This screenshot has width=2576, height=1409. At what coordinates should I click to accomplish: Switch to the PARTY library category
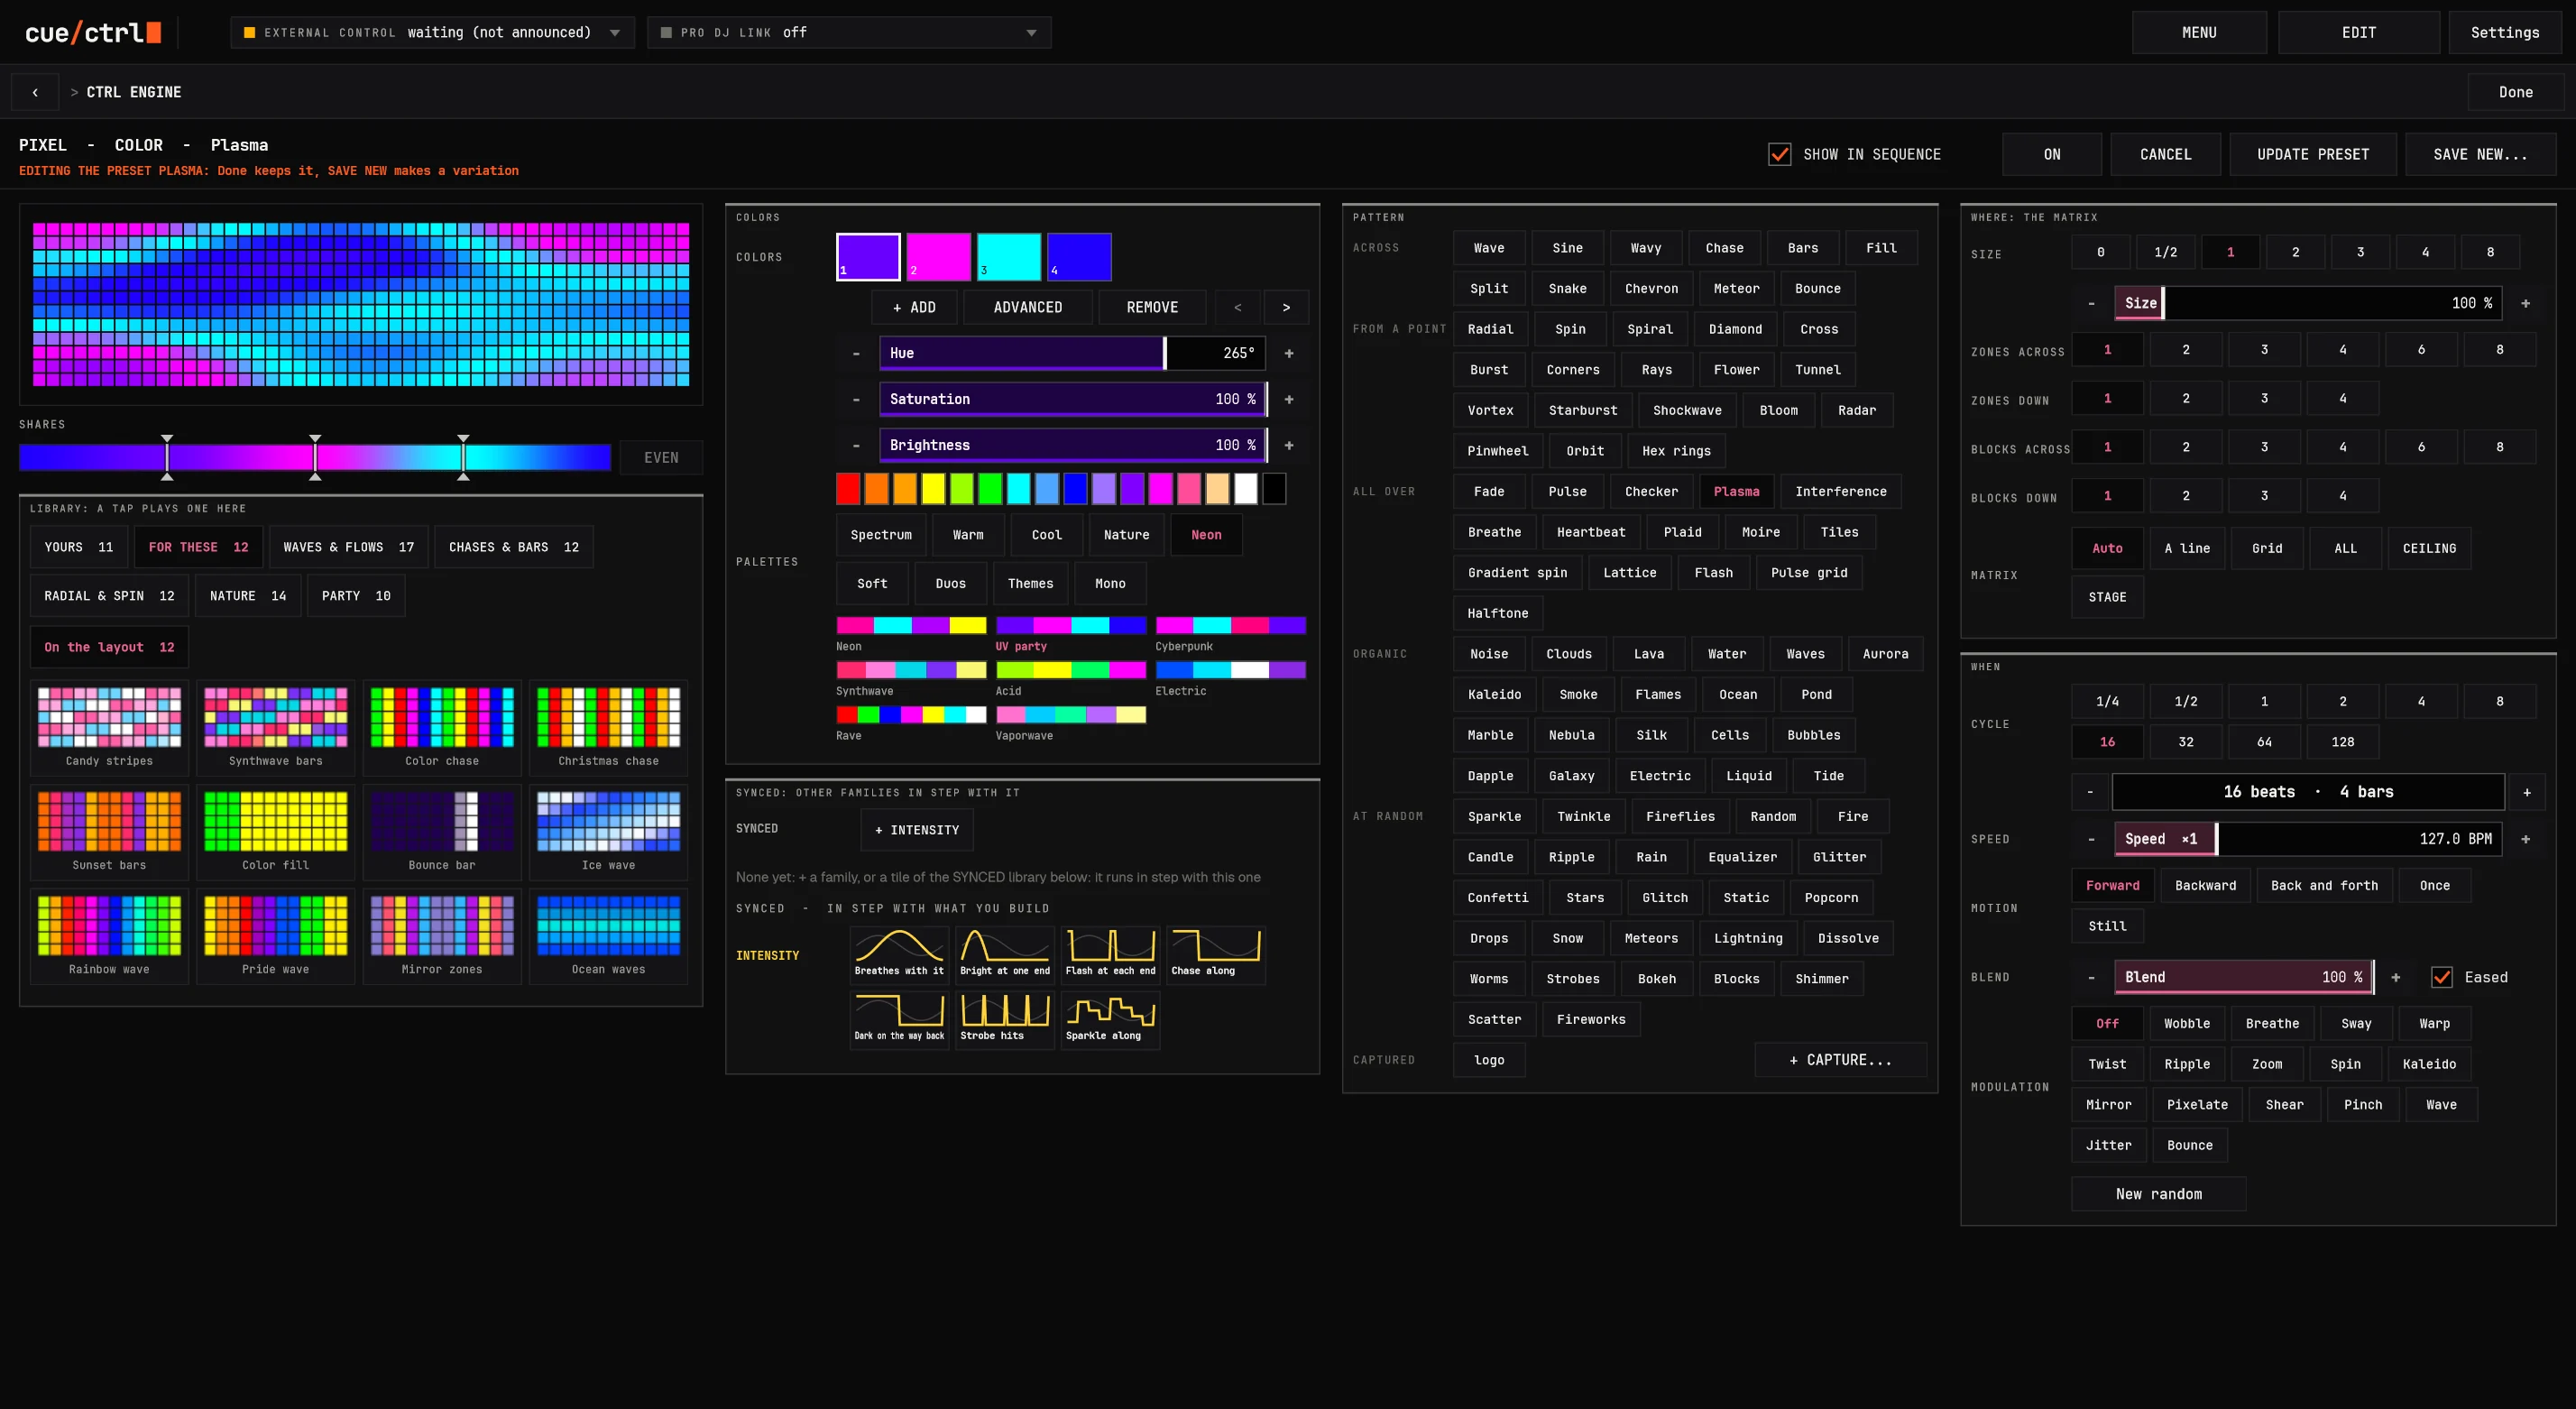point(356,596)
